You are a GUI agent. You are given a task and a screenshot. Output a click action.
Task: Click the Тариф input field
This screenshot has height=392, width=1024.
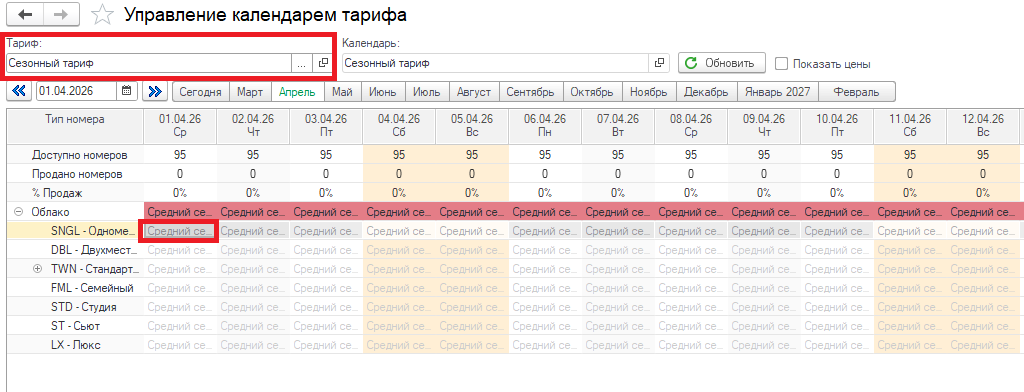[148, 63]
